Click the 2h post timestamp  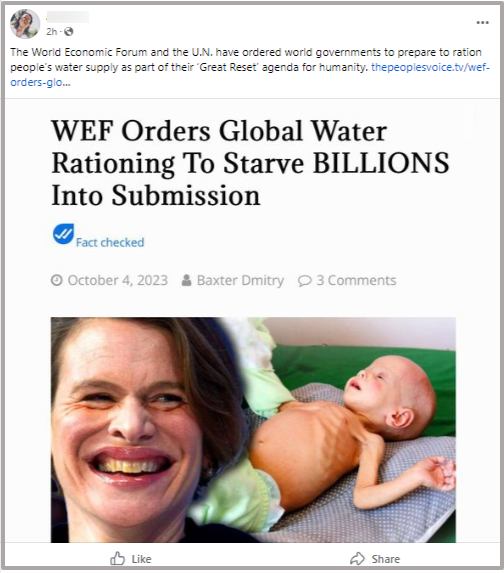coord(52,32)
